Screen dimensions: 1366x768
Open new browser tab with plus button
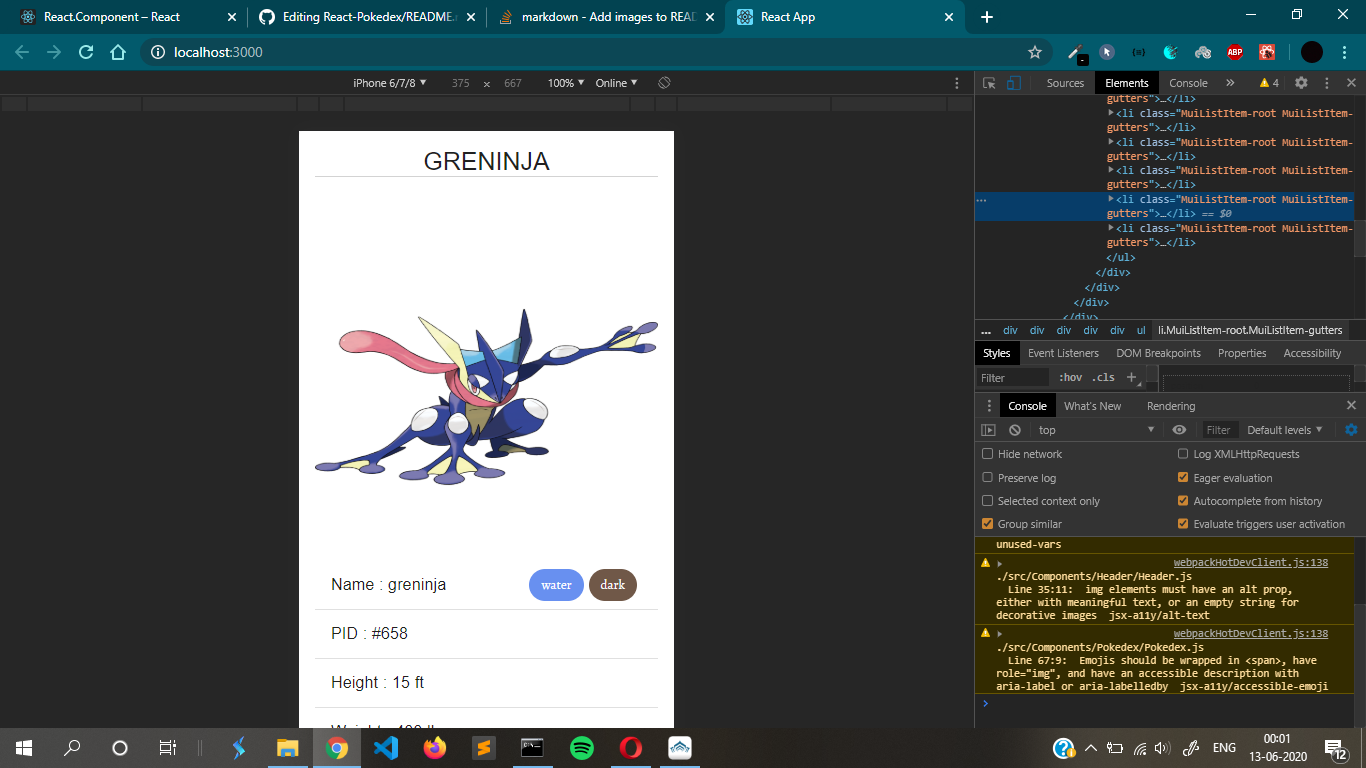click(x=987, y=17)
